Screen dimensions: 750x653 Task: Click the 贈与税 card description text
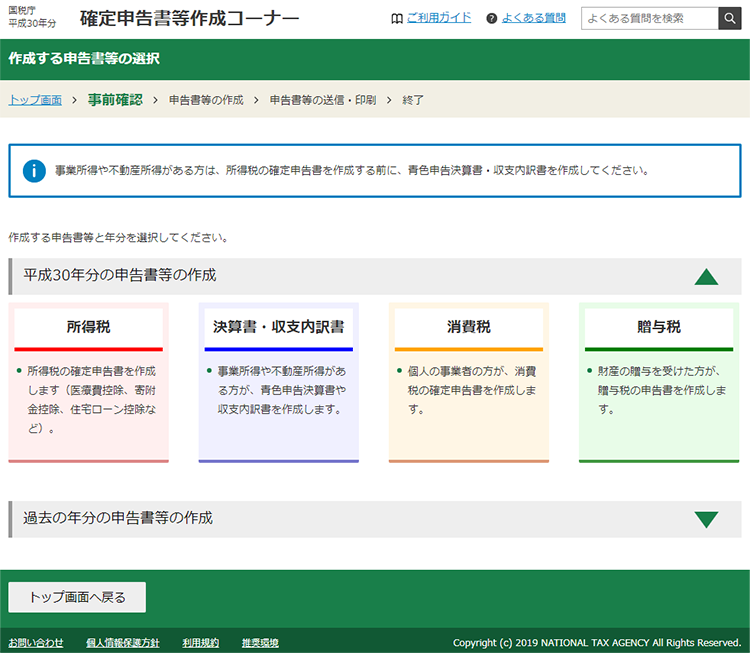(x=662, y=390)
